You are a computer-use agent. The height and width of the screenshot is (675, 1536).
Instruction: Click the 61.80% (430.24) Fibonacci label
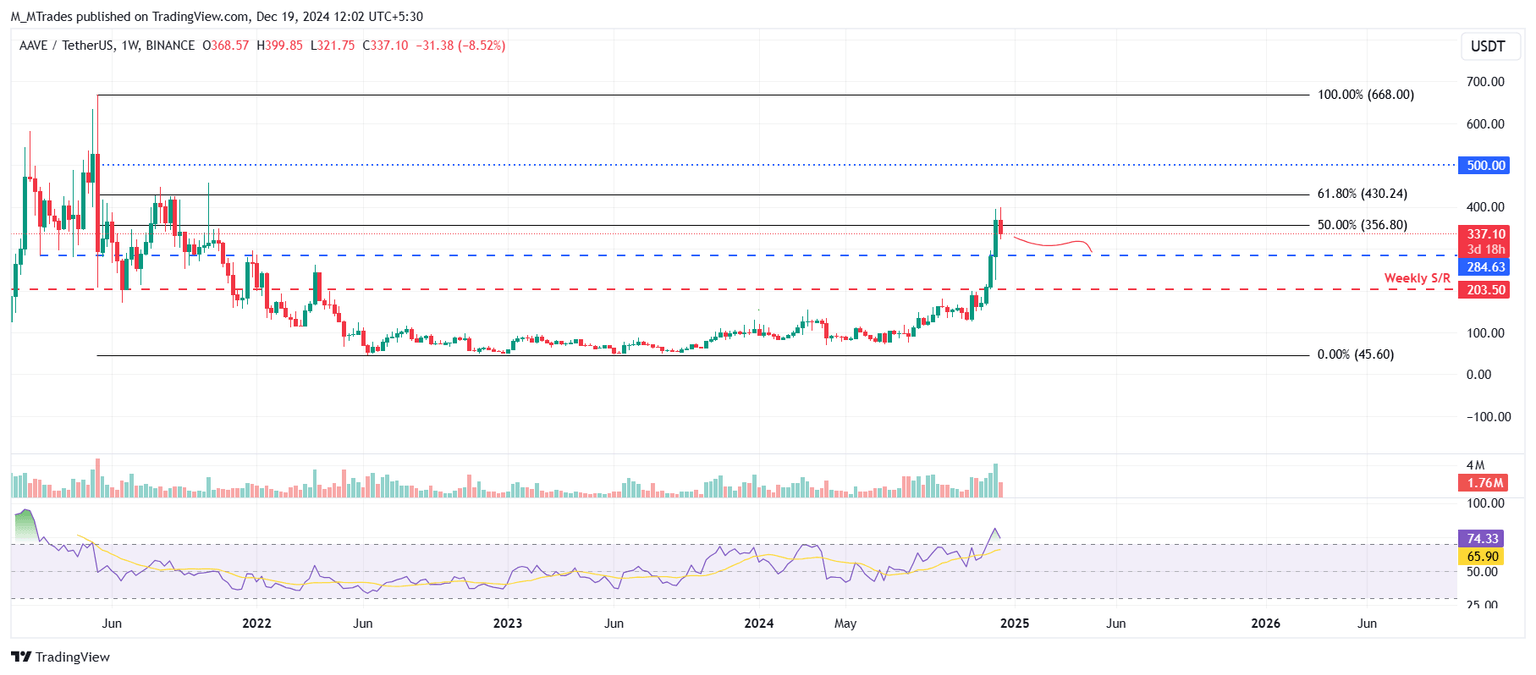(x=1361, y=194)
